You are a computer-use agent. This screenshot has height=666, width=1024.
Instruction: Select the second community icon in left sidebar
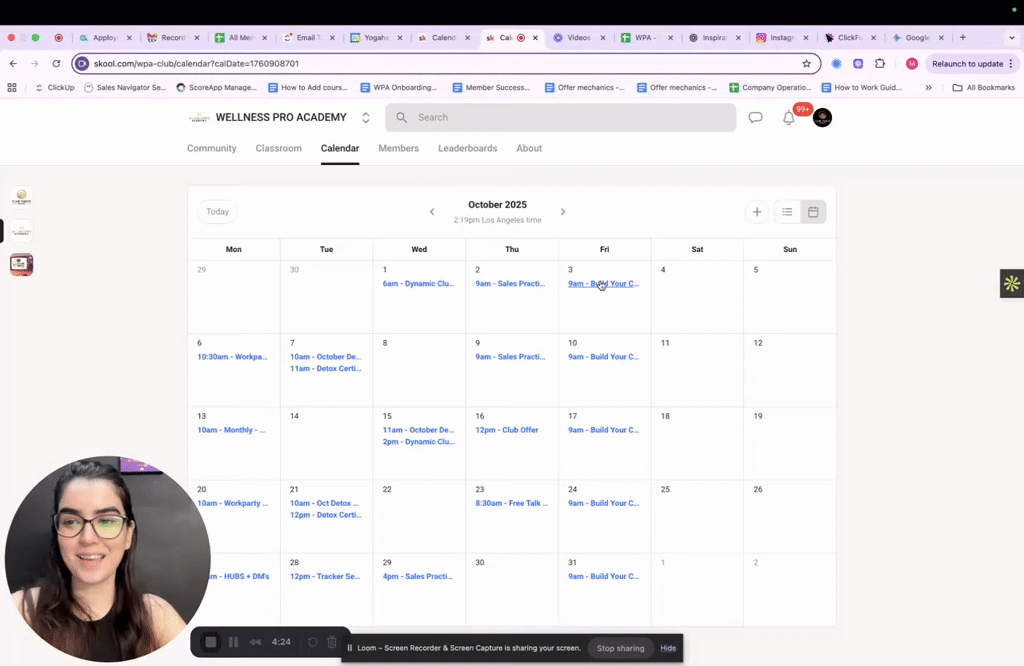point(22,230)
